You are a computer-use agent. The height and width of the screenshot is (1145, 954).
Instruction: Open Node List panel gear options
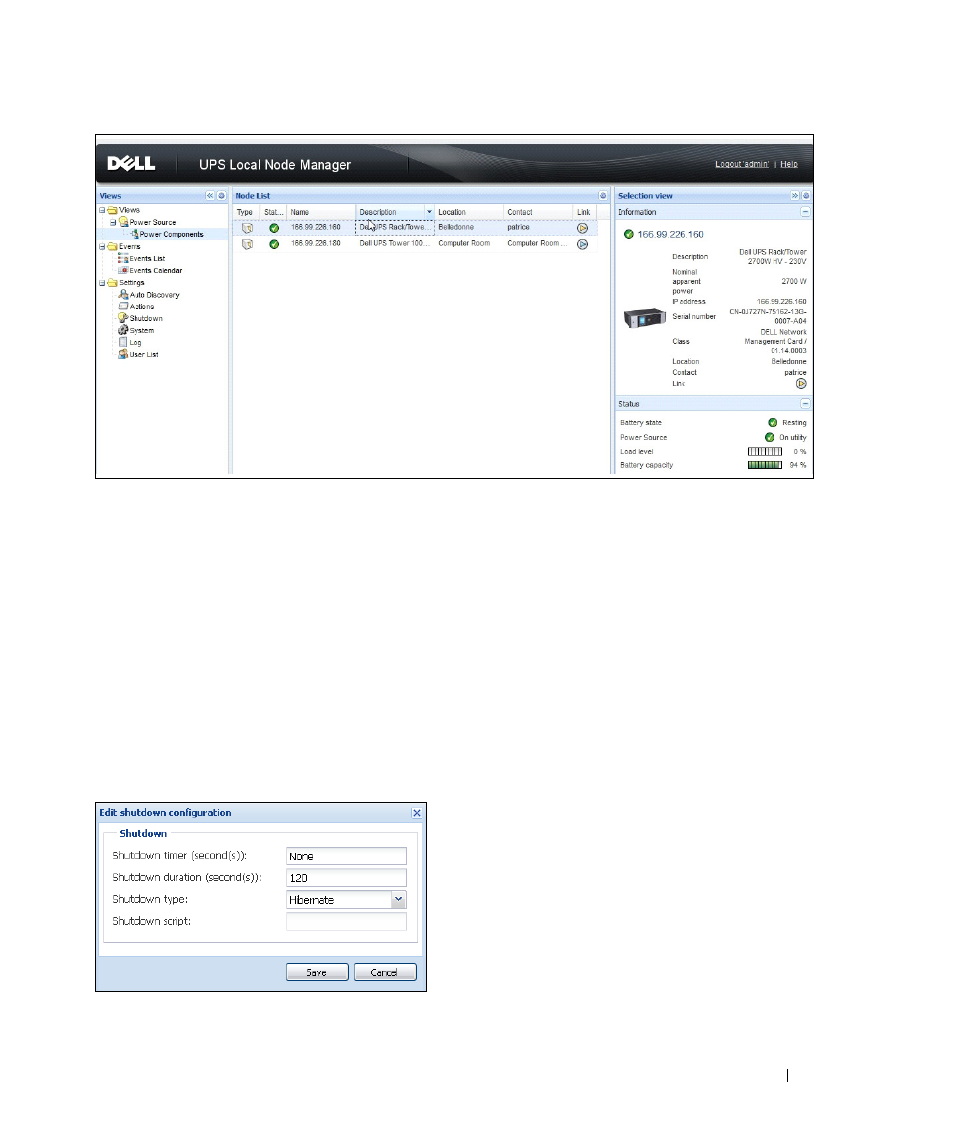[x=603, y=196]
